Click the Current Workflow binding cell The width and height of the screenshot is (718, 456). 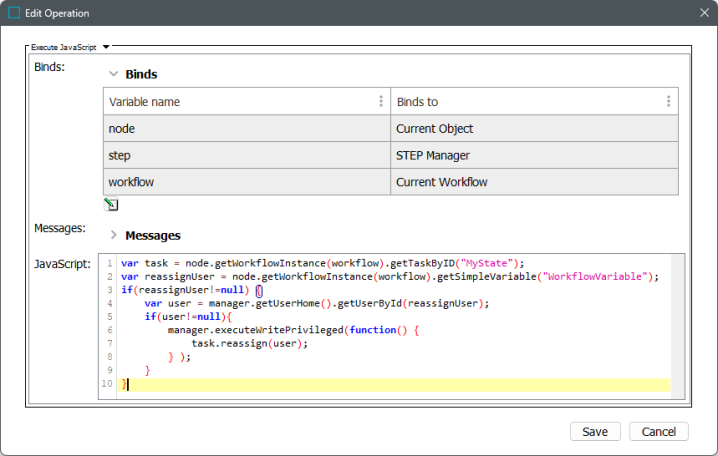tap(534, 182)
